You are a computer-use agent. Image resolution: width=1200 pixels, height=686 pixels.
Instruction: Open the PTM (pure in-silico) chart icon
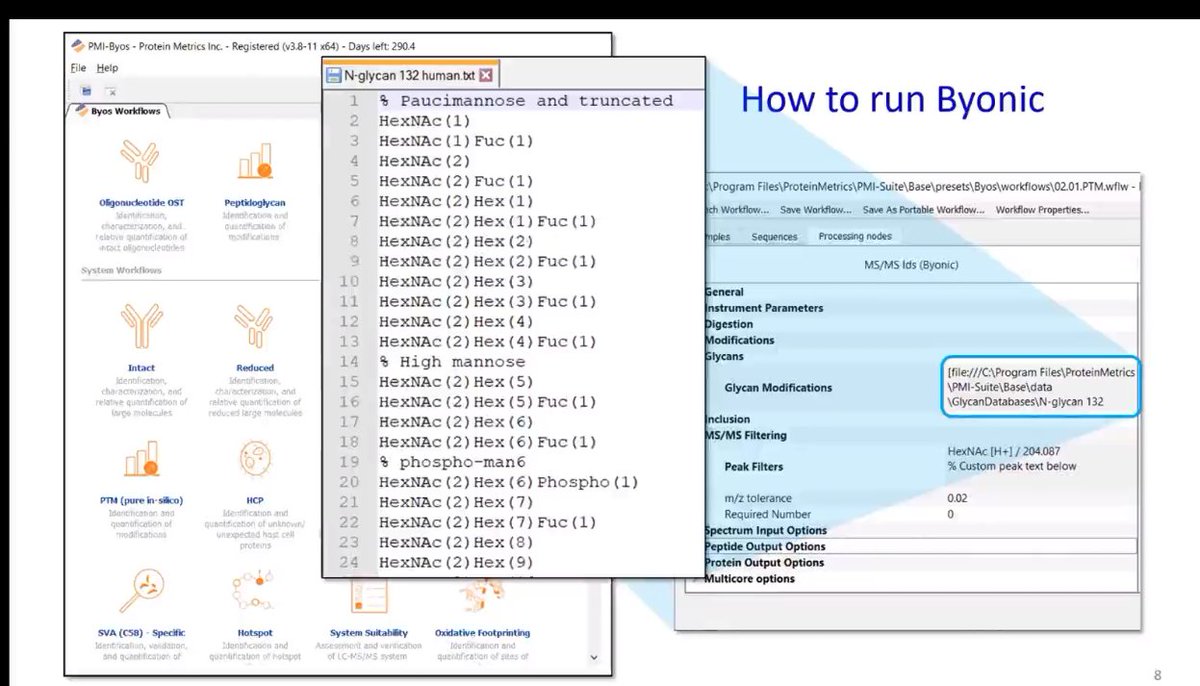pos(141,459)
